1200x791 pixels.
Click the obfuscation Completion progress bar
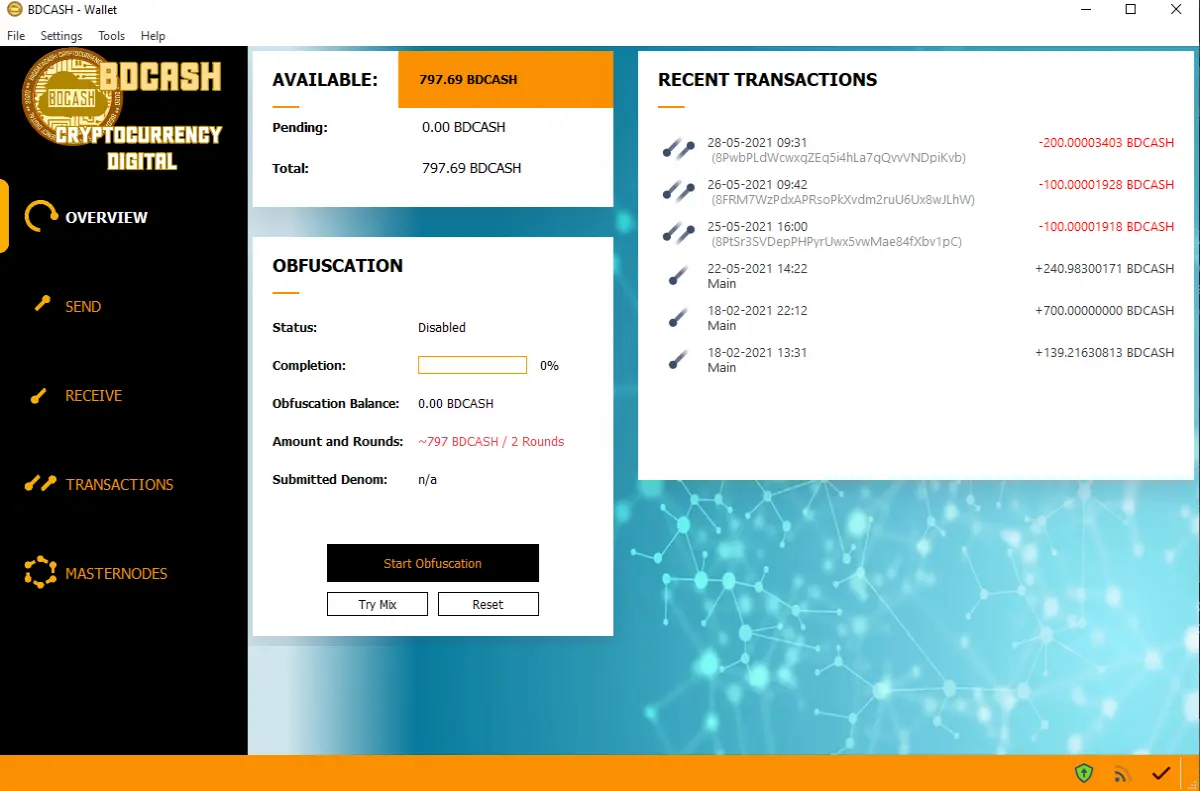472,365
